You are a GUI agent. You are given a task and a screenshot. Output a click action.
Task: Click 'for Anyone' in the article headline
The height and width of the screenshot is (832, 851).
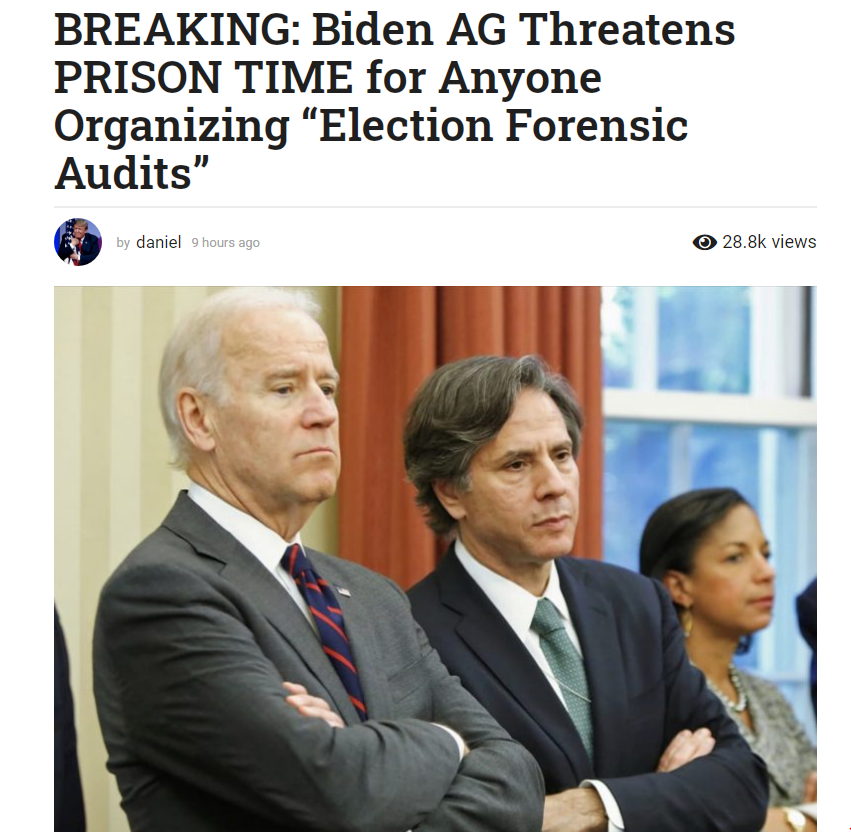(x=484, y=77)
